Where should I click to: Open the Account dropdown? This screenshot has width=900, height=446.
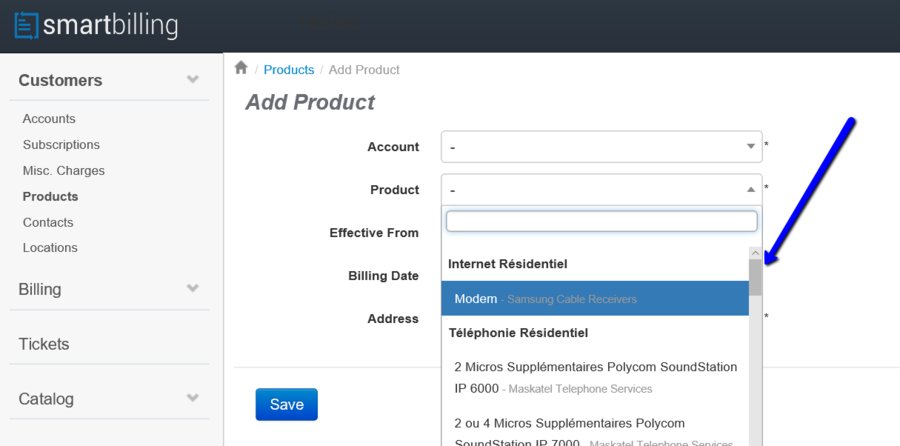[x=602, y=147]
